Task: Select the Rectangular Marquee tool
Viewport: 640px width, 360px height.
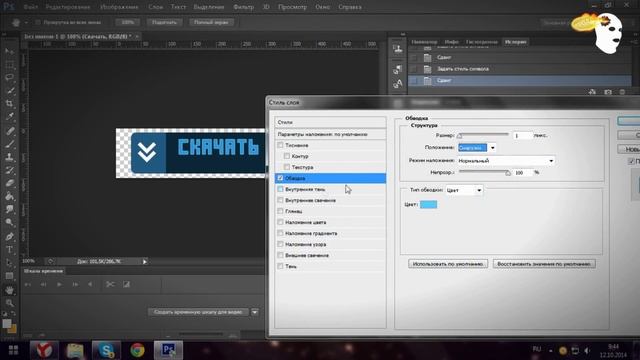Action: (x=9, y=65)
